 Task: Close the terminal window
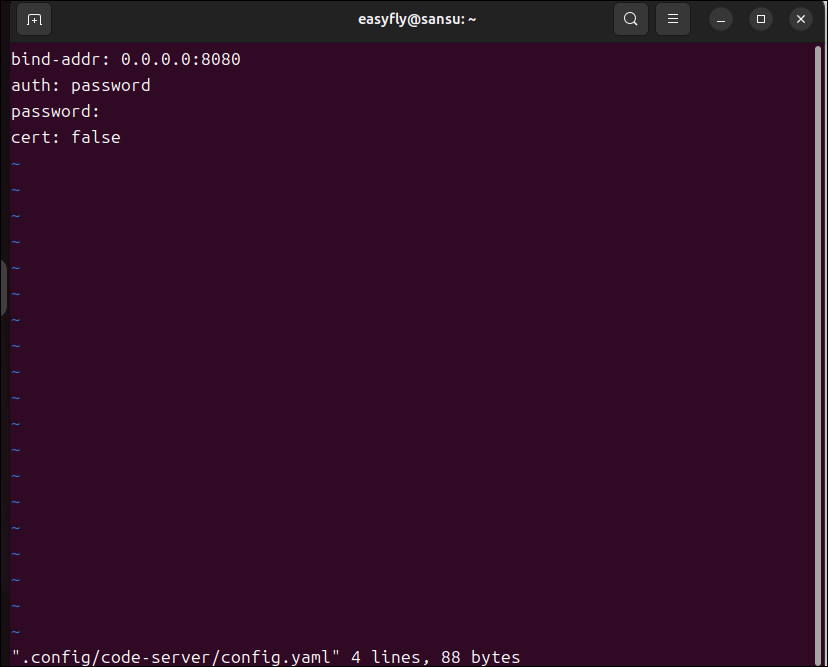tap(801, 20)
